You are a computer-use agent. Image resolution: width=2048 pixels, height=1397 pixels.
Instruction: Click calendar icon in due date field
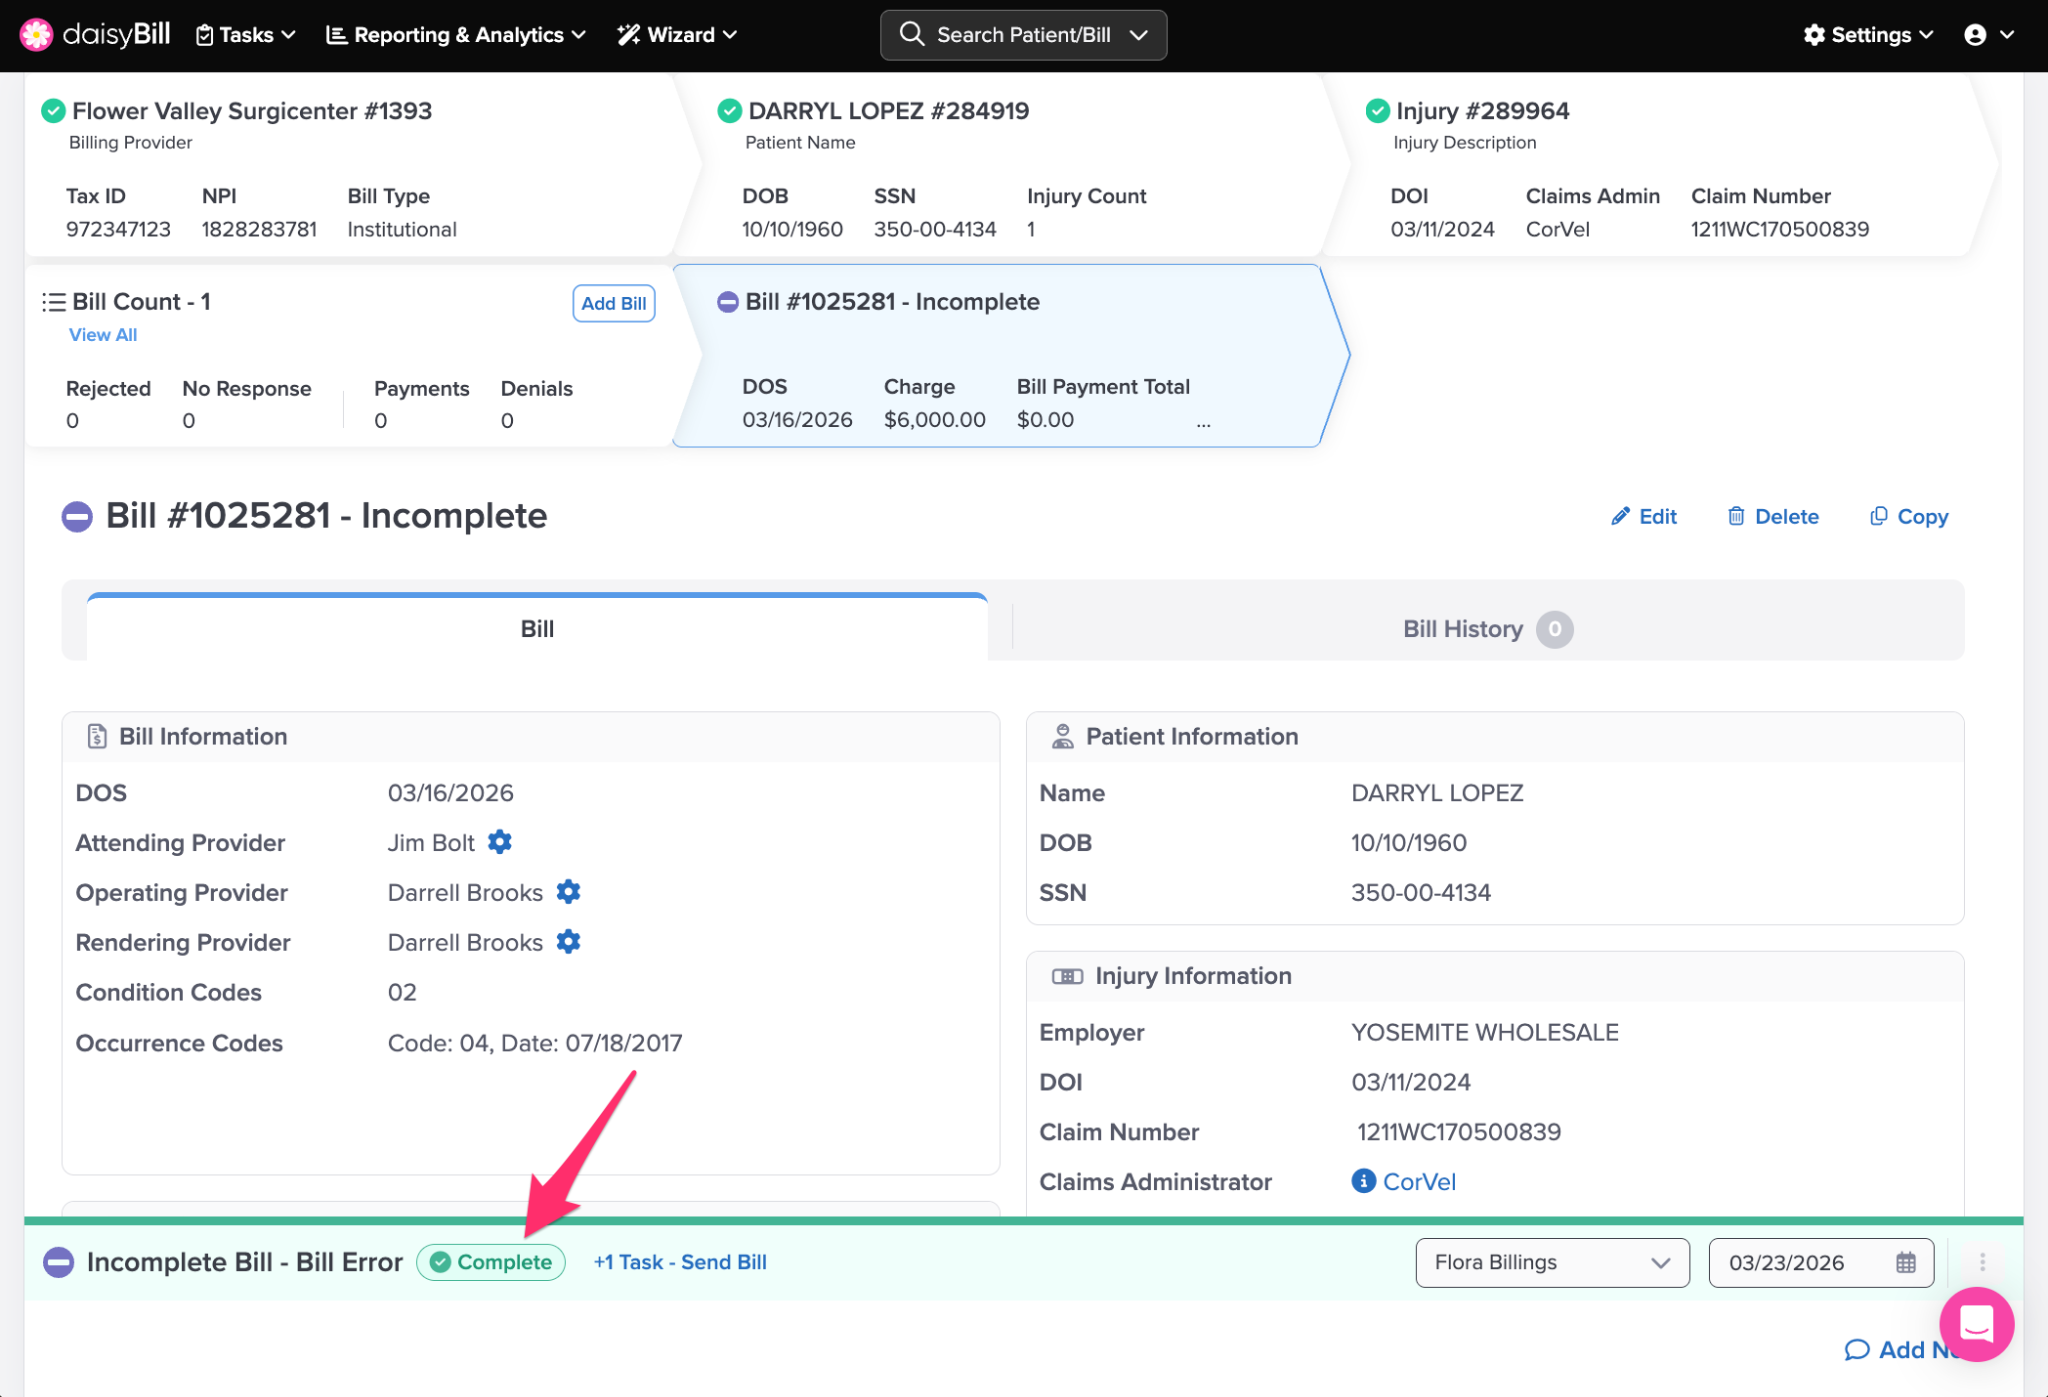point(1905,1262)
